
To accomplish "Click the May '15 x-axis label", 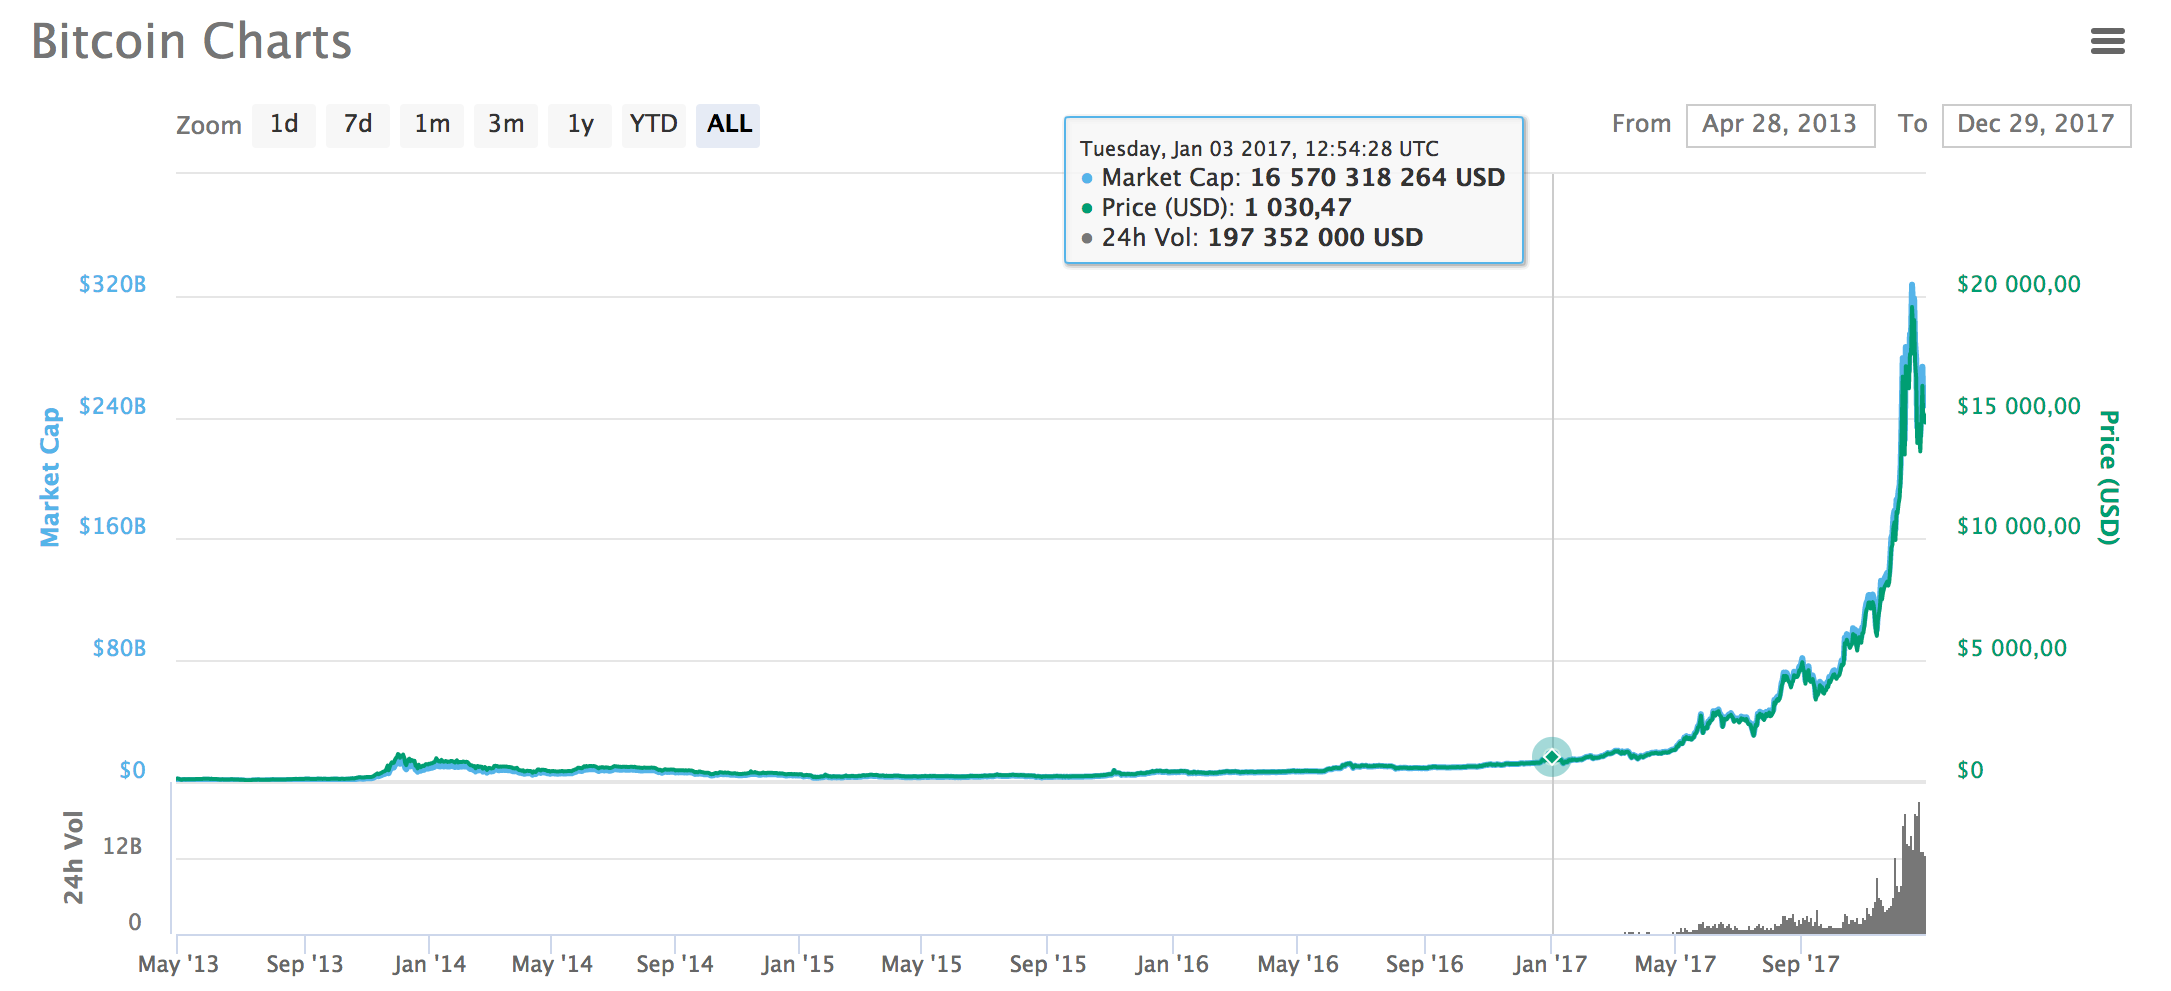I will [x=921, y=964].
